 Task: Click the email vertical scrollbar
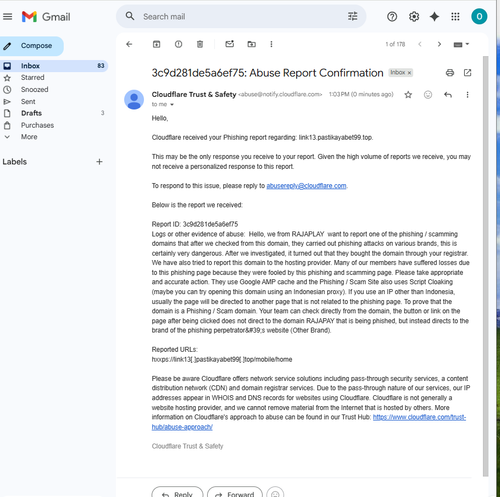pyautogui.click(x=485, y=266)
